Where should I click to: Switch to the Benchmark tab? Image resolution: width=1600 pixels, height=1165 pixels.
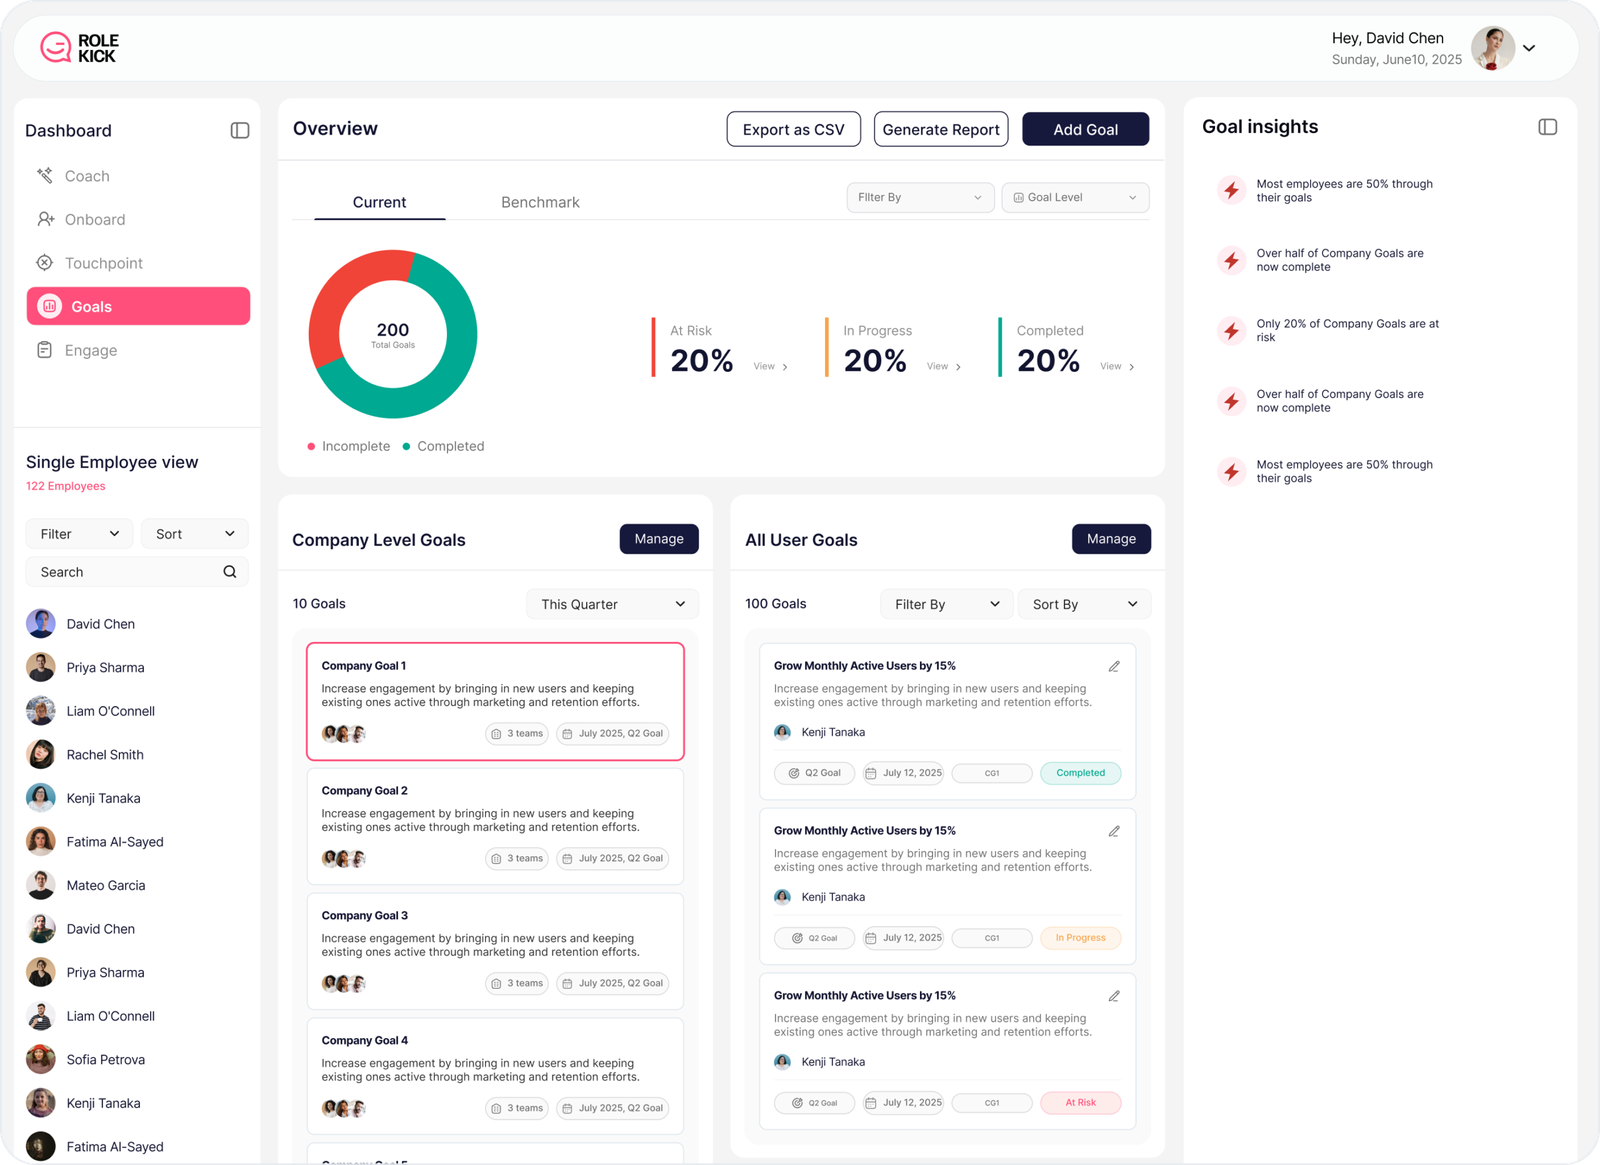[540, 202]
